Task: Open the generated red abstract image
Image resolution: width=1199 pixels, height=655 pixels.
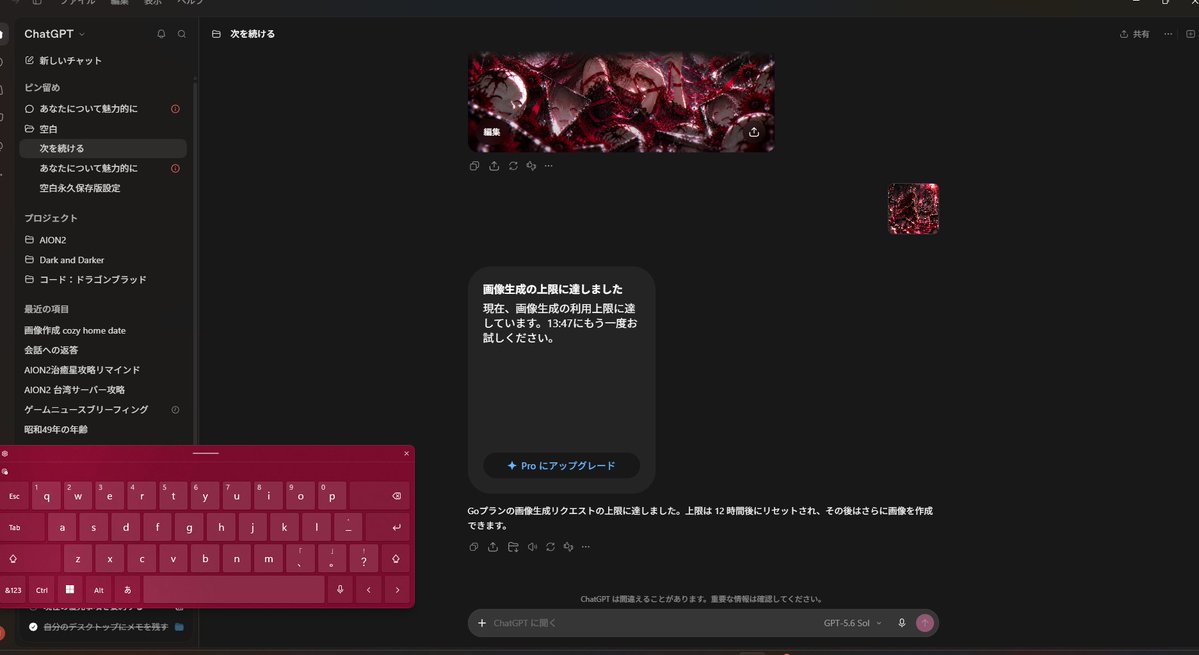Action: 621,102
